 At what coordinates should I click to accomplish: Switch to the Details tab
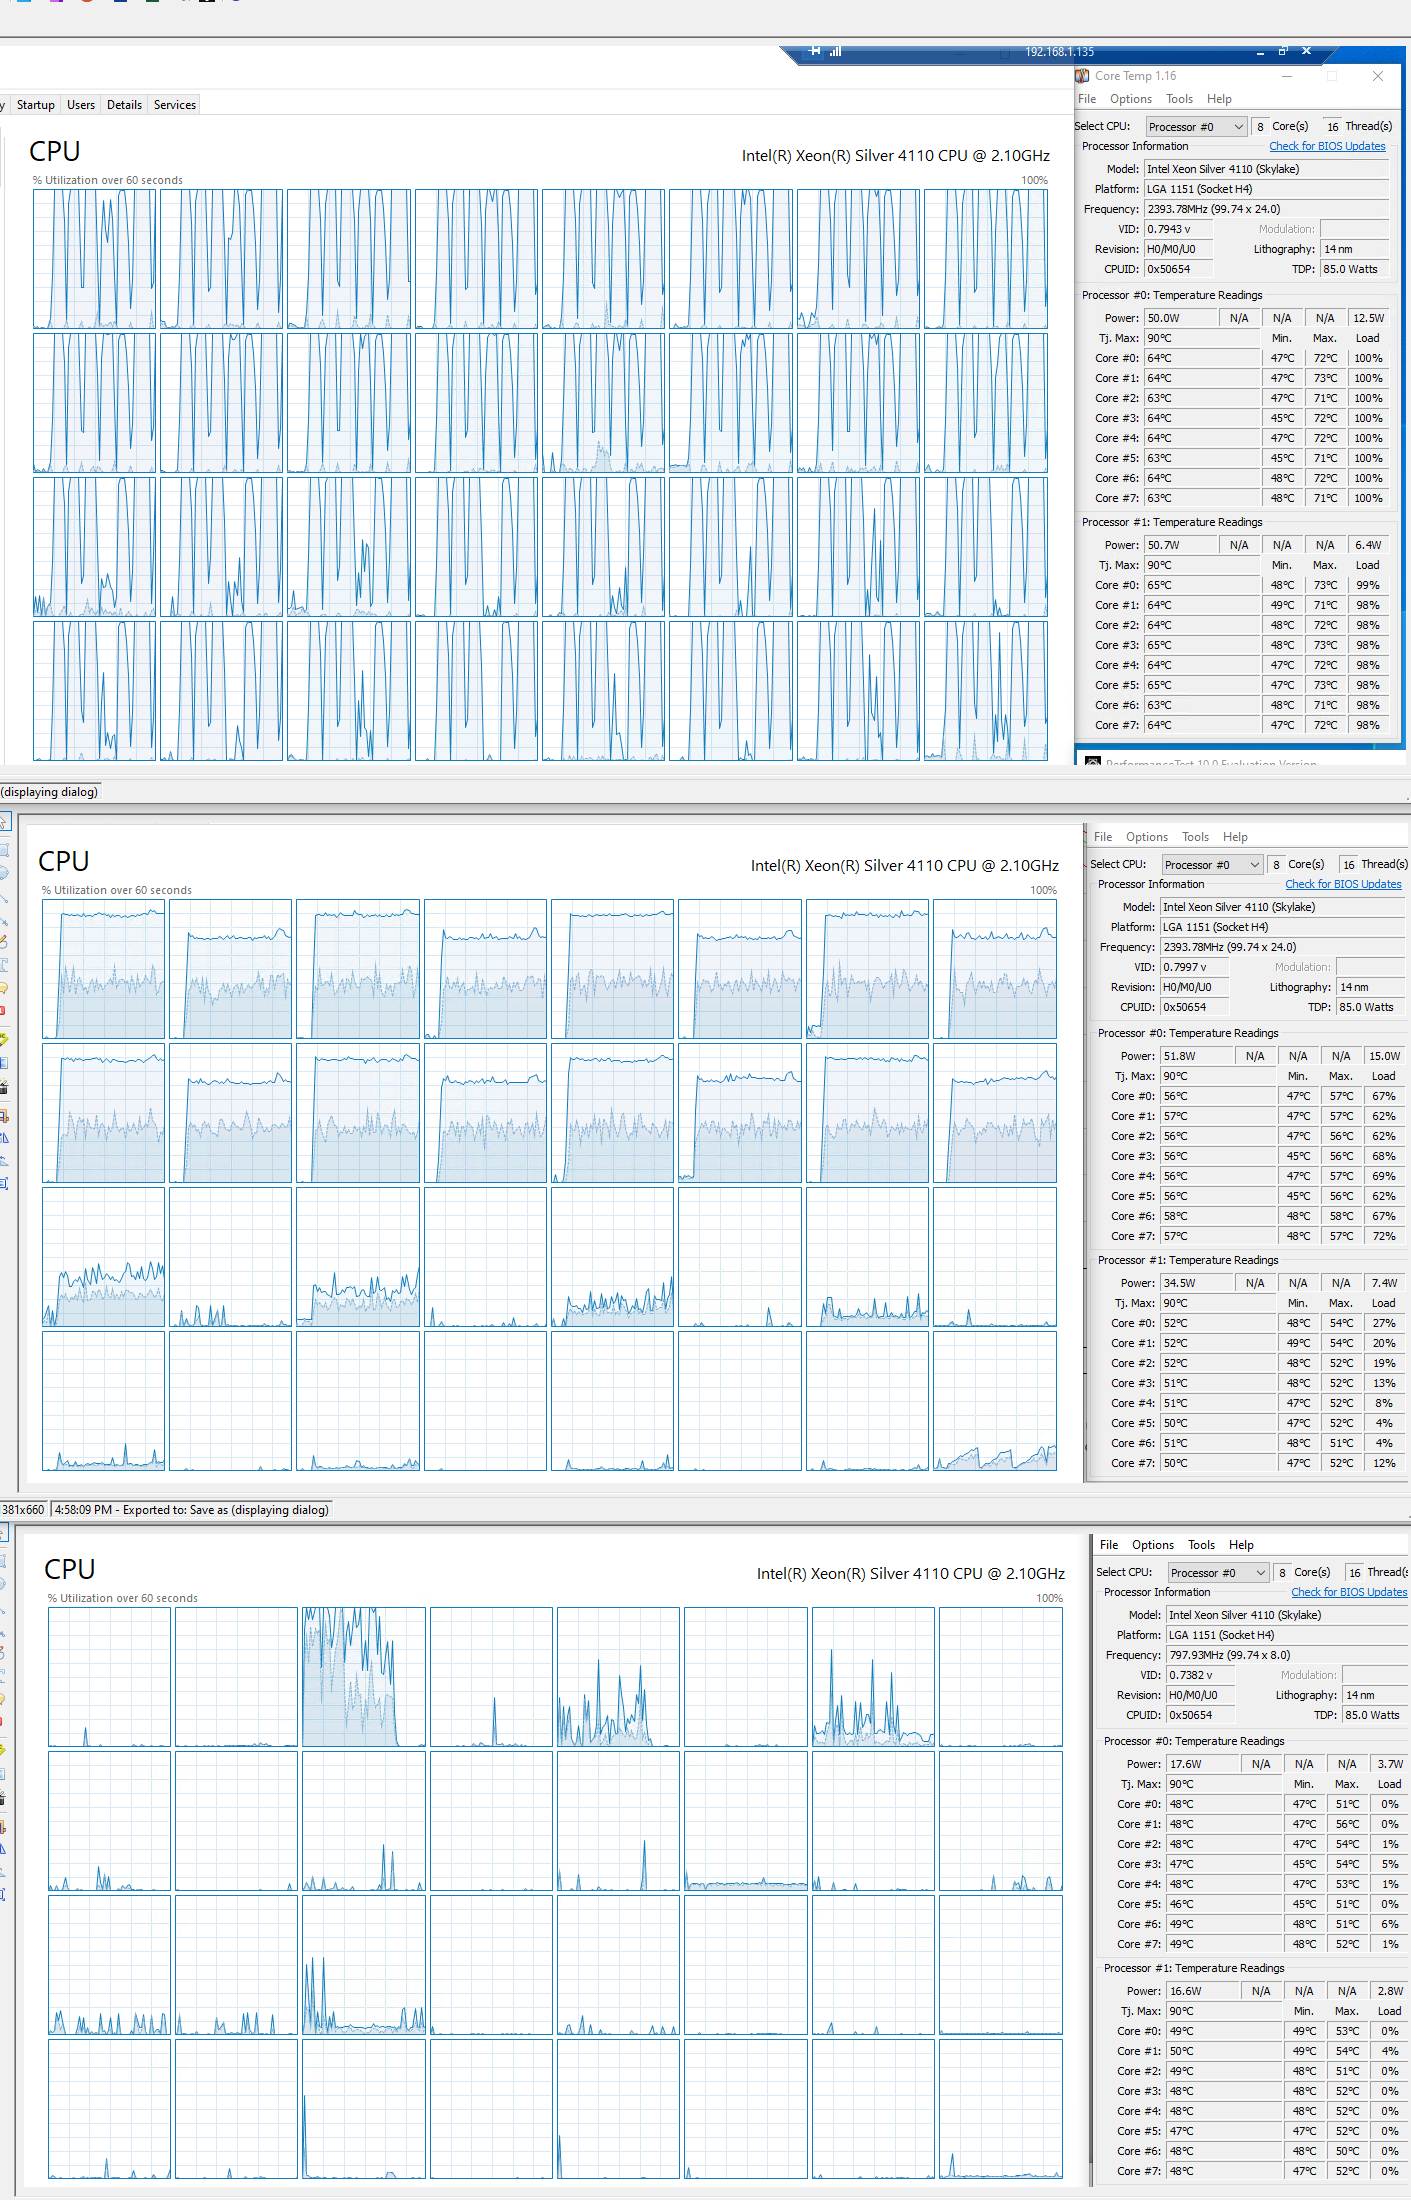tap(124, 105)
